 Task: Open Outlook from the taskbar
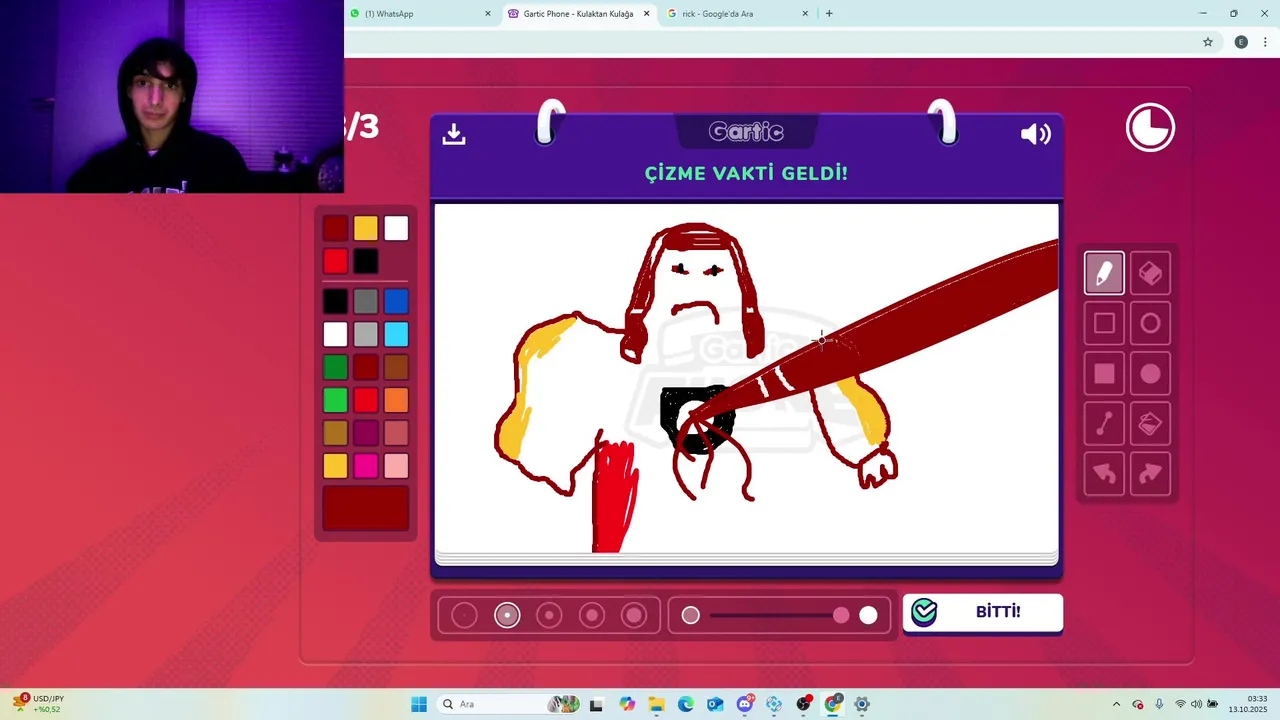point(715,704)
